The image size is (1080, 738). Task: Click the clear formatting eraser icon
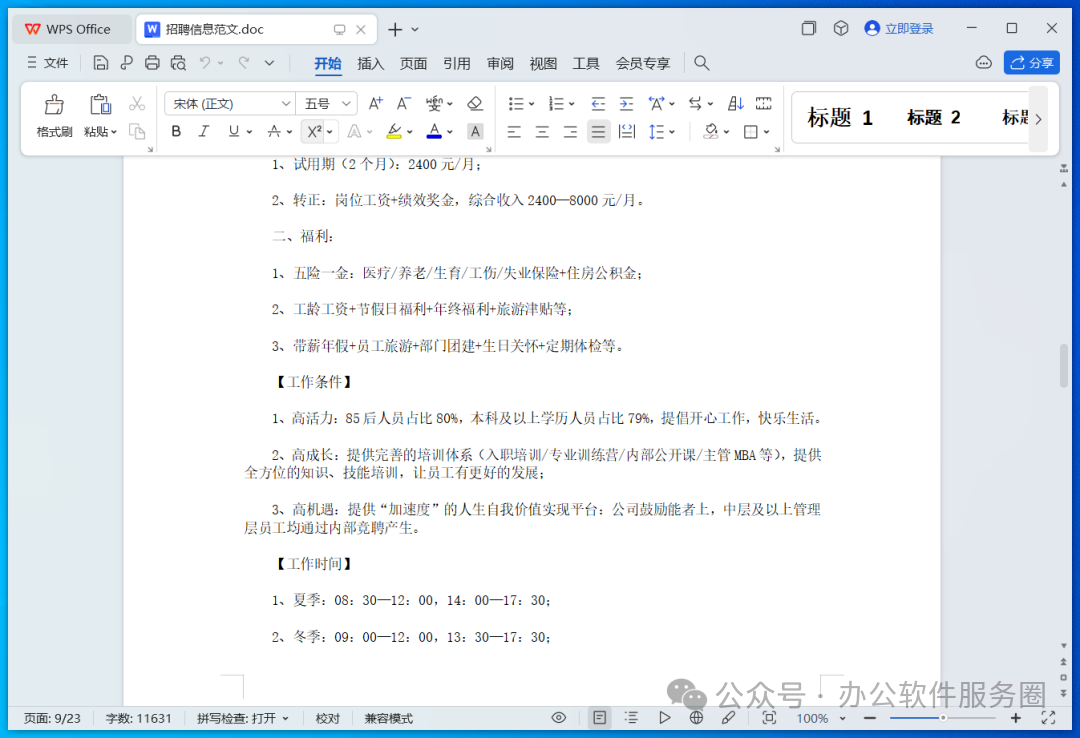[x=475, y=103]
